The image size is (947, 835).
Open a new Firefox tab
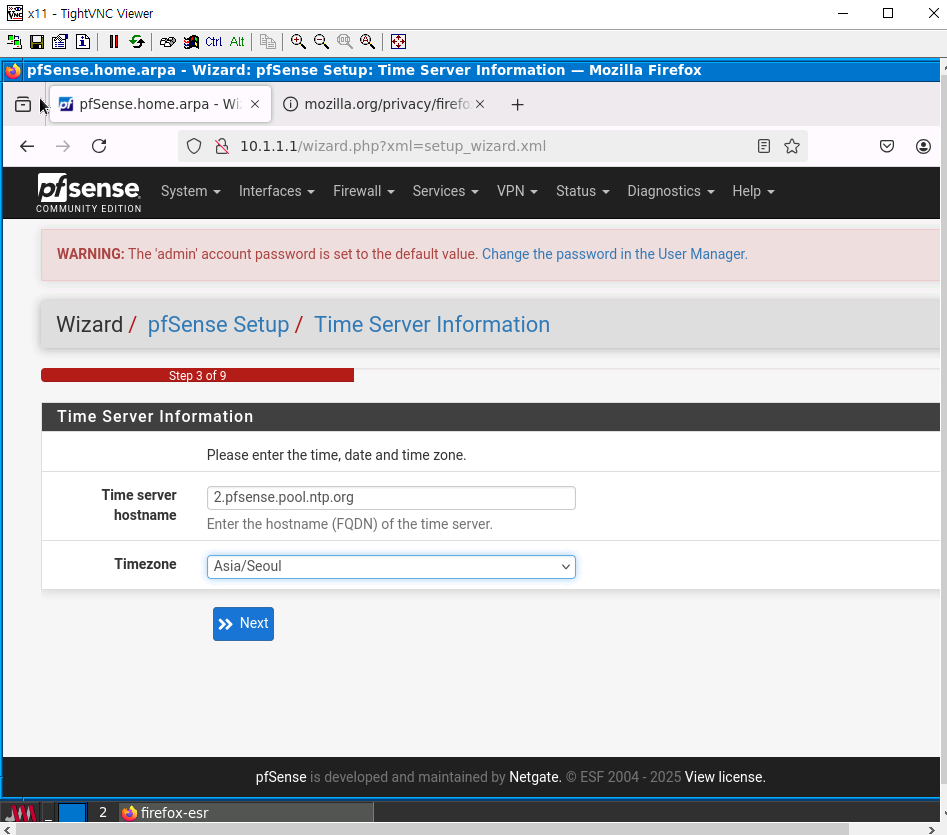517,104
